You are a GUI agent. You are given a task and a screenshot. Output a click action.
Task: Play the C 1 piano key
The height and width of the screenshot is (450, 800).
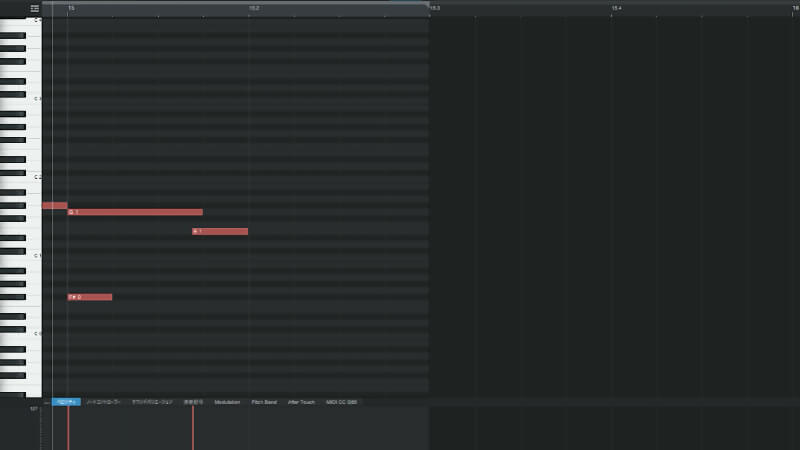coord(20,256)
